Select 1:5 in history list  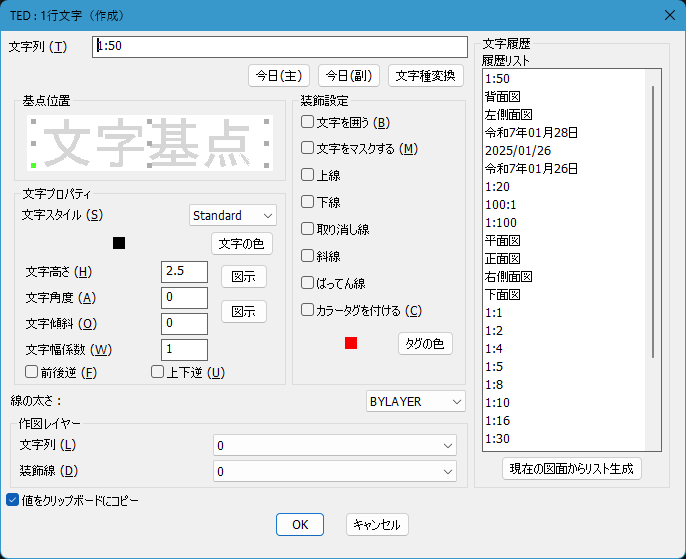click(x=564, y=367)
